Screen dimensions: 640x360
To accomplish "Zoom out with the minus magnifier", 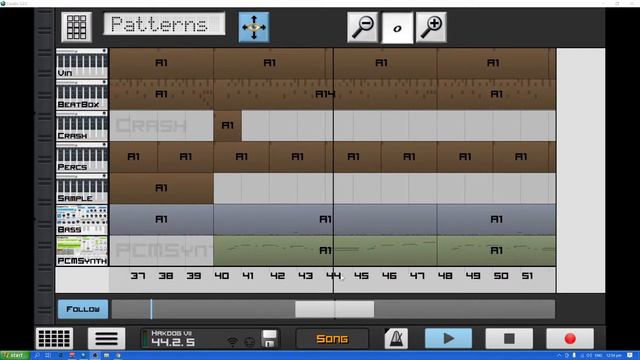I will (x=362, y=27).
